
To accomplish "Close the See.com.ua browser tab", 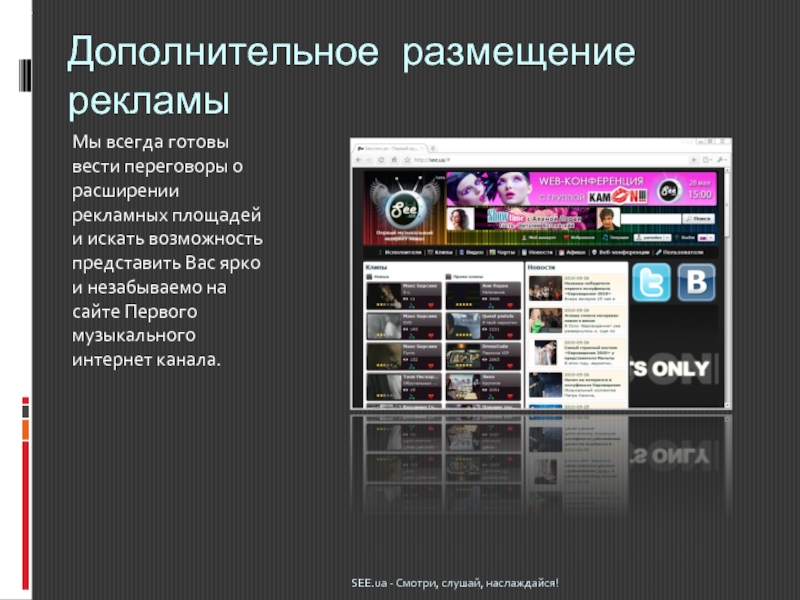I will point(422,148).
